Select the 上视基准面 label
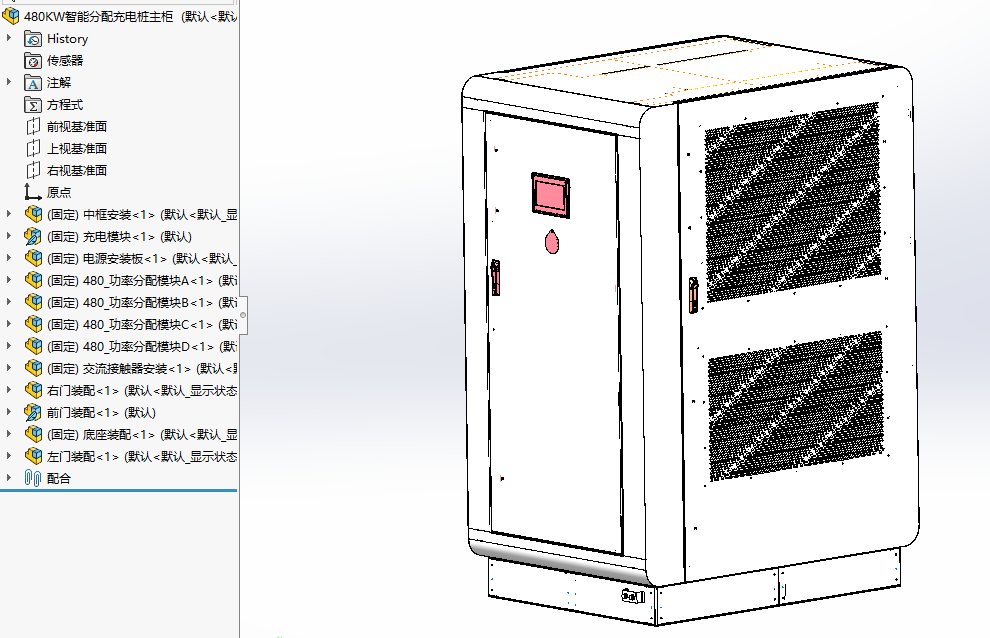The height and width of the screenshot is (638, 990). (x=76, y=148)
